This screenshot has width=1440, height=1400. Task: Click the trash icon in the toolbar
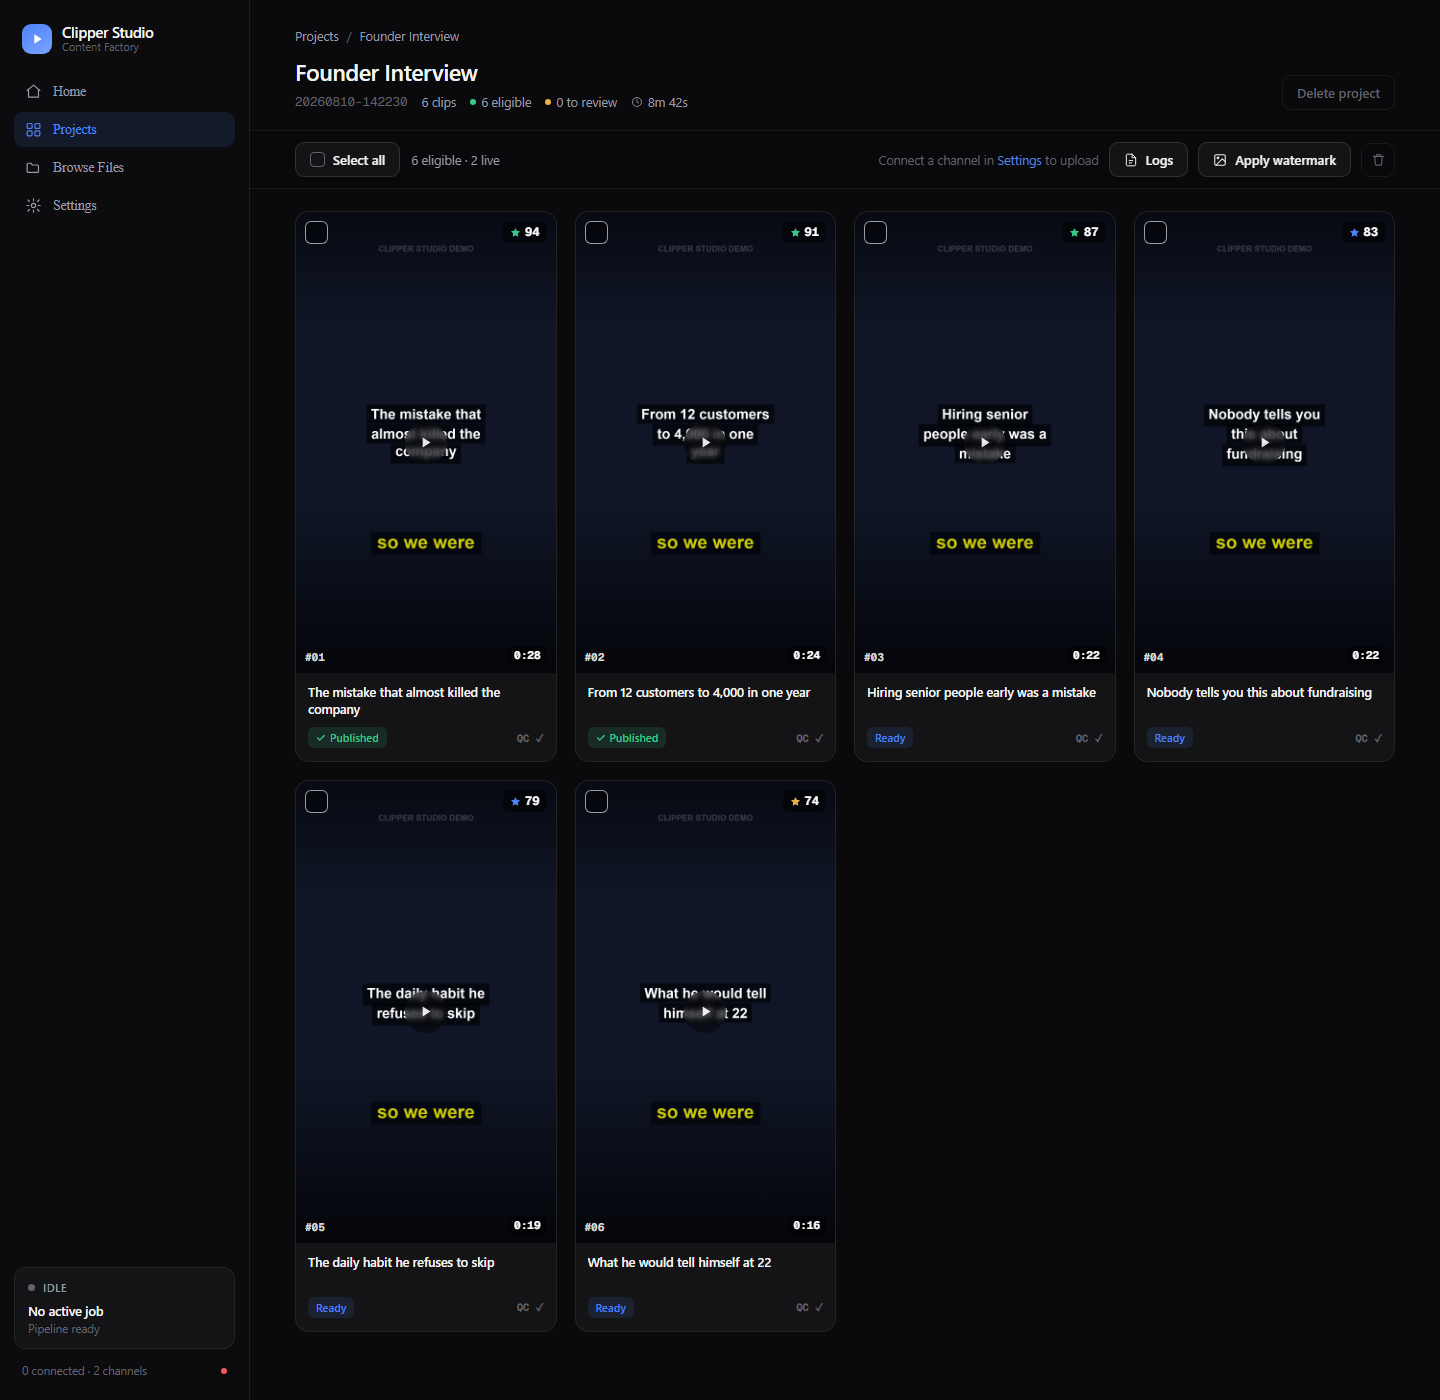click(1378, 160)
